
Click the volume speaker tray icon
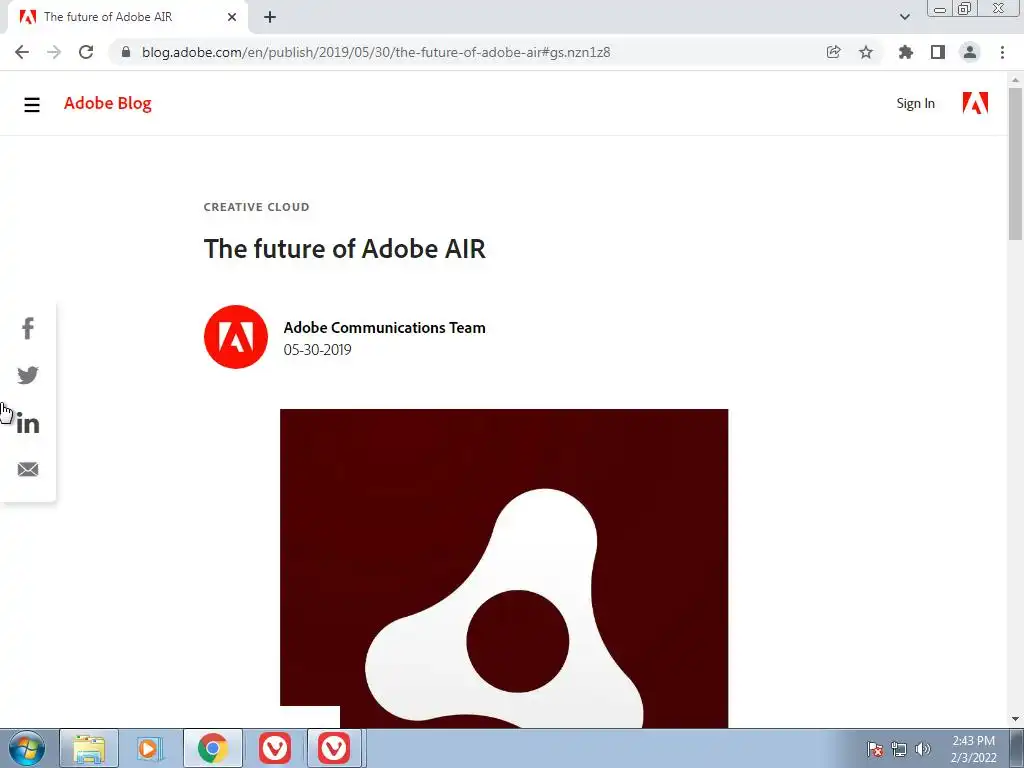coord(923,749)
